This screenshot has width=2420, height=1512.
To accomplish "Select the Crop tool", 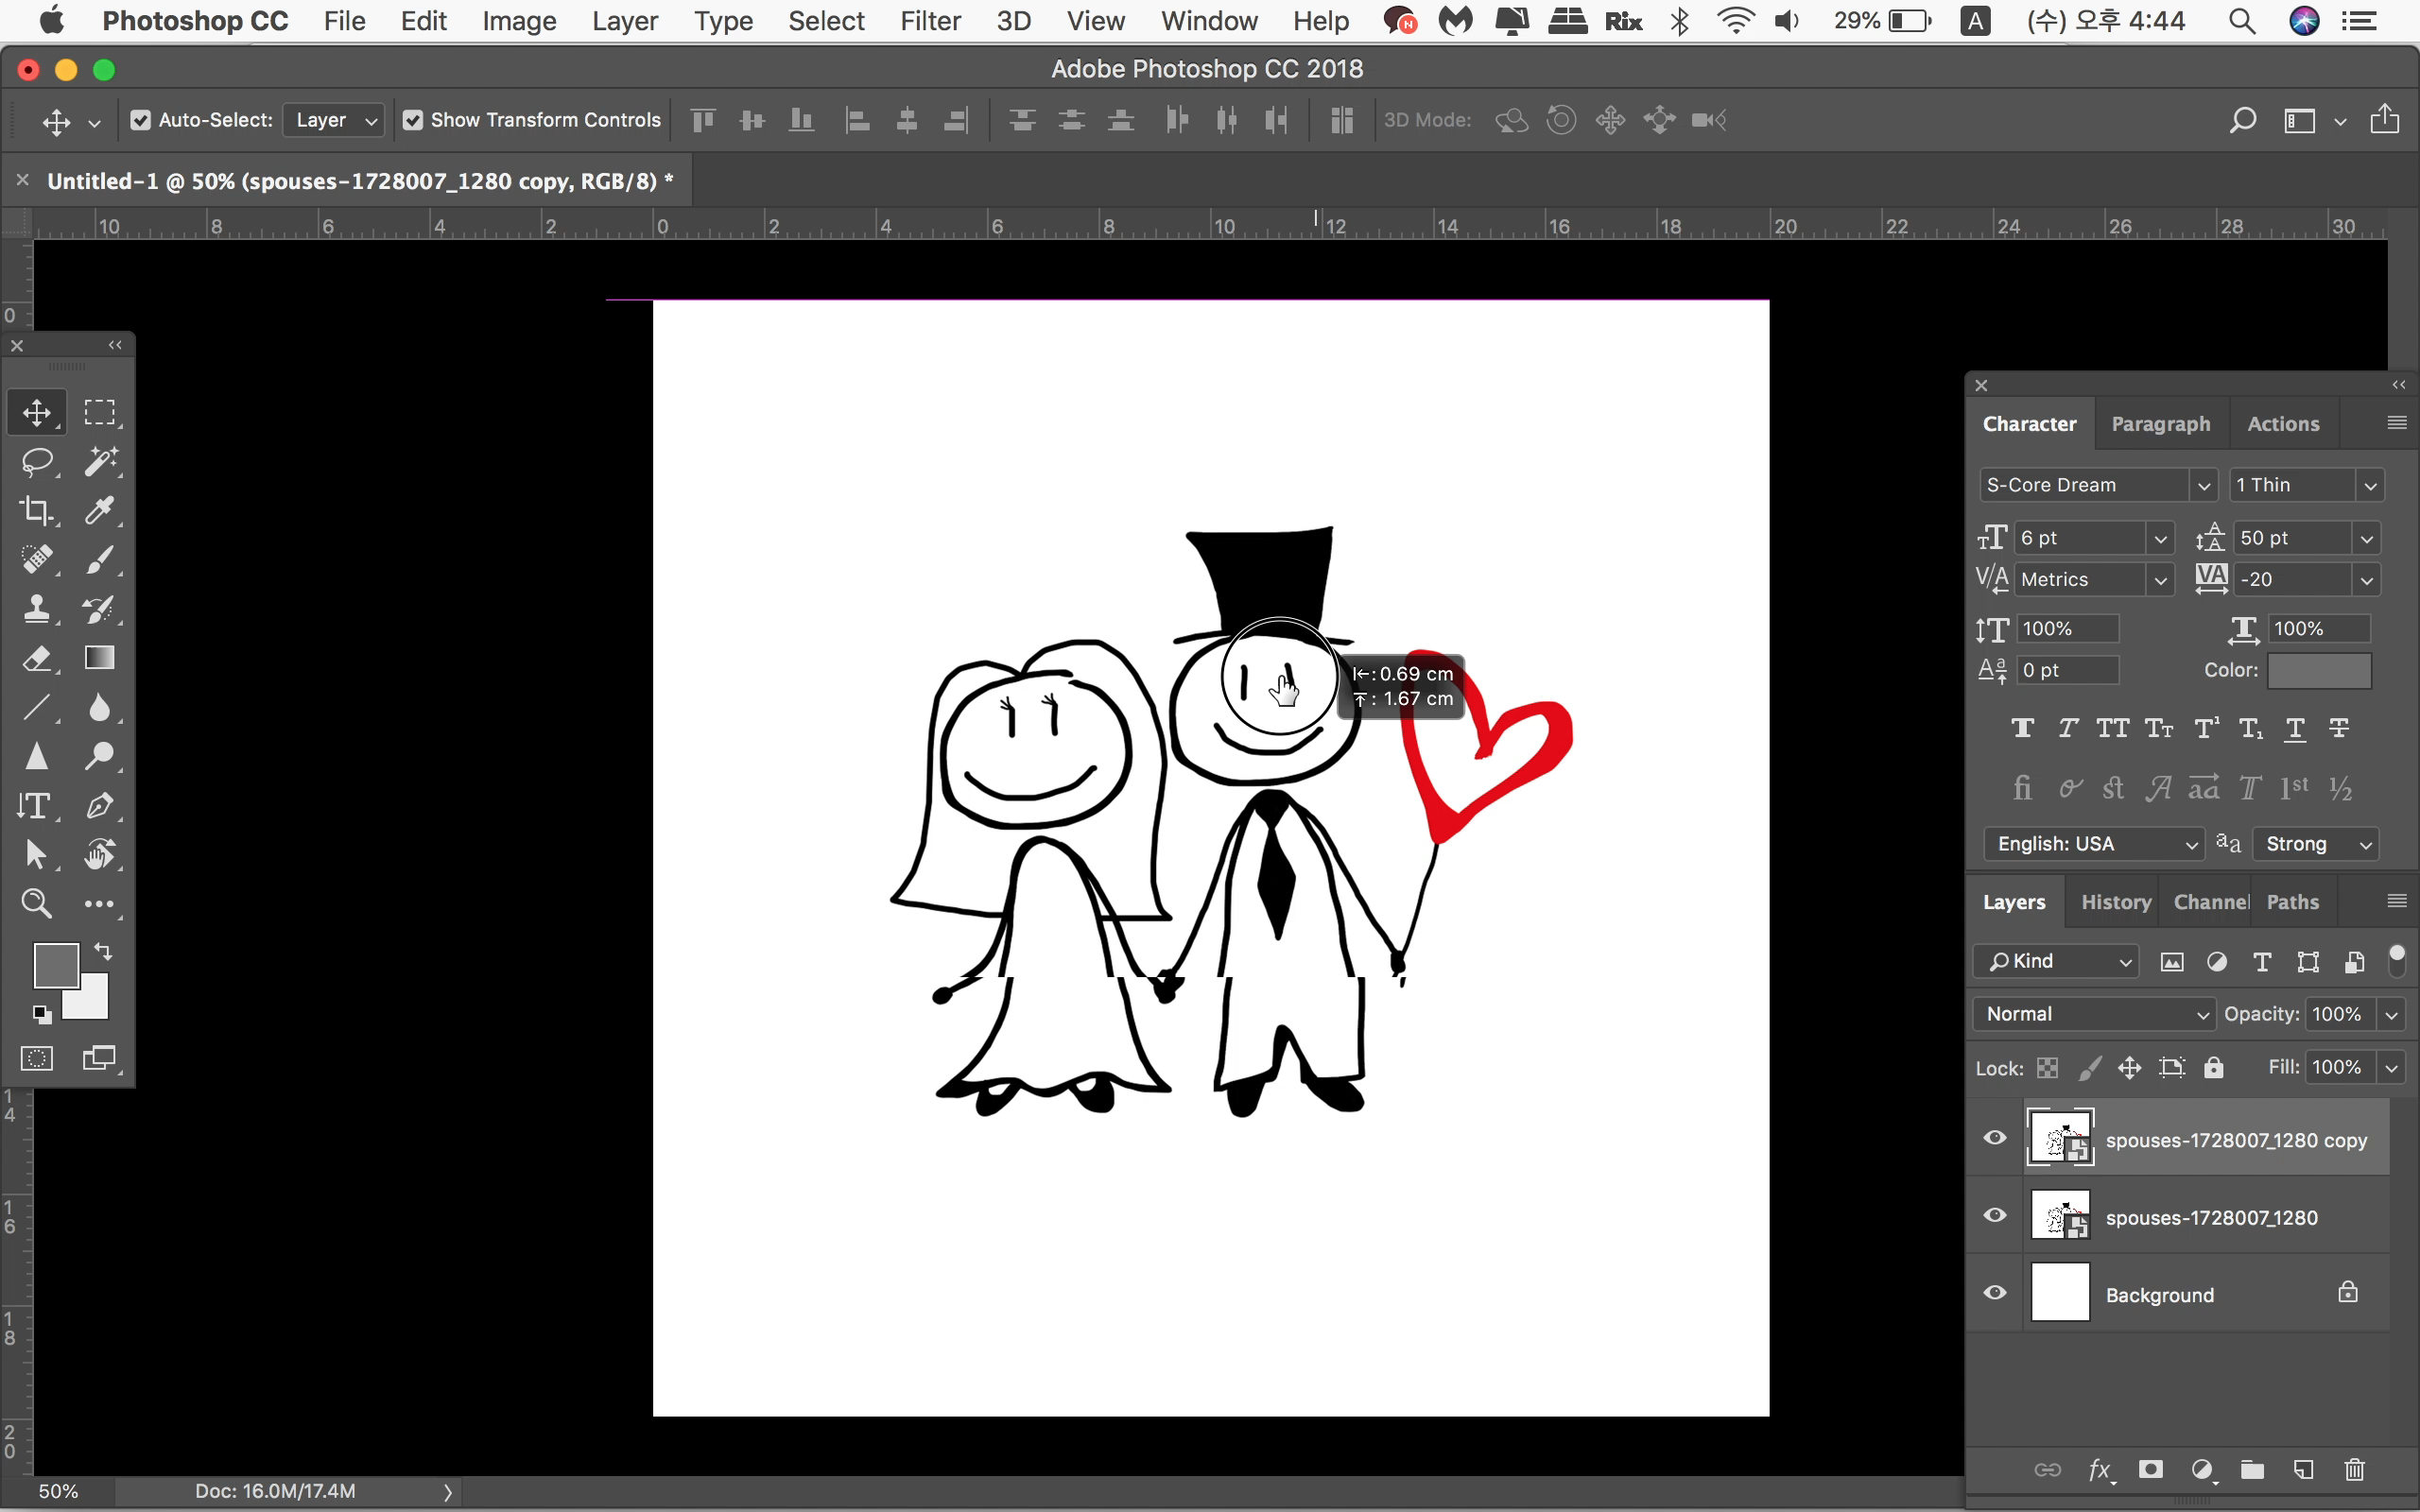I will click(37, 511).
